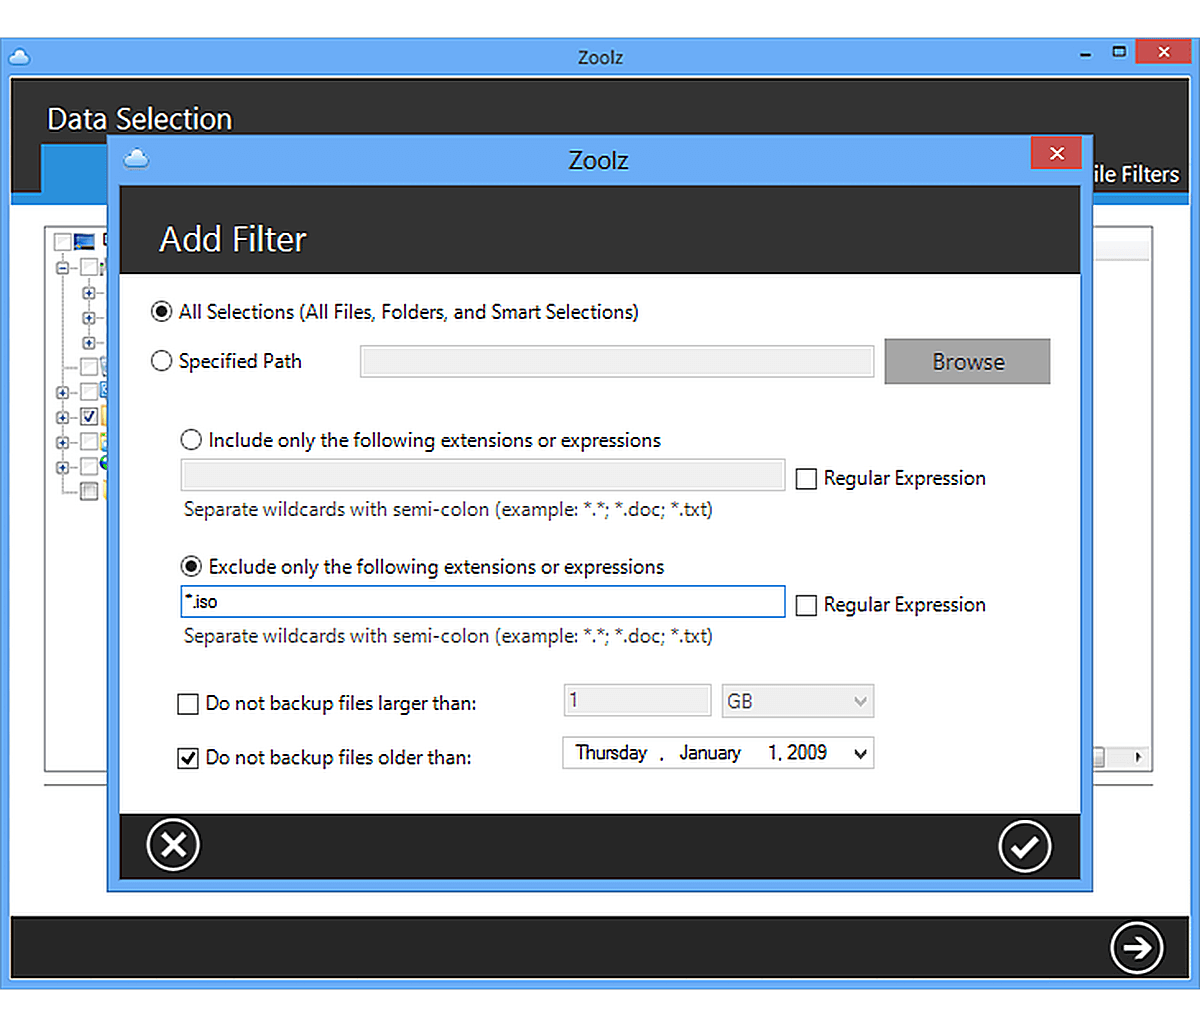Maximize the main Zoolz window
1200x1027 pixels.
[x=1119, y=52]
